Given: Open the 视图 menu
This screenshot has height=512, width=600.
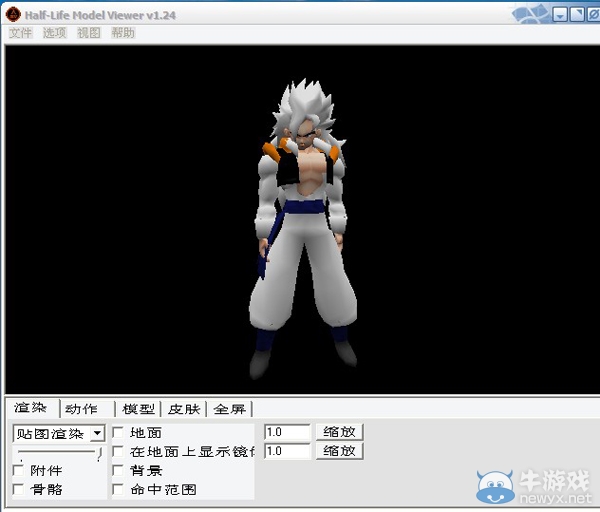Looking at the screenshot, I should coord(88,33).
